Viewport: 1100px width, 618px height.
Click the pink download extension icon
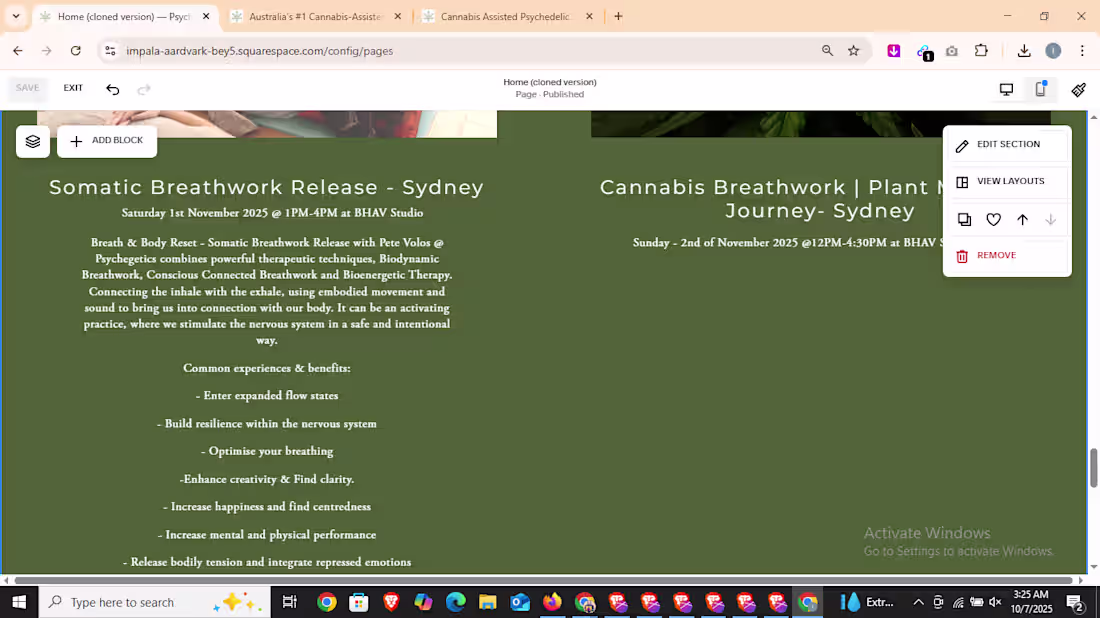tap(894, 51)
